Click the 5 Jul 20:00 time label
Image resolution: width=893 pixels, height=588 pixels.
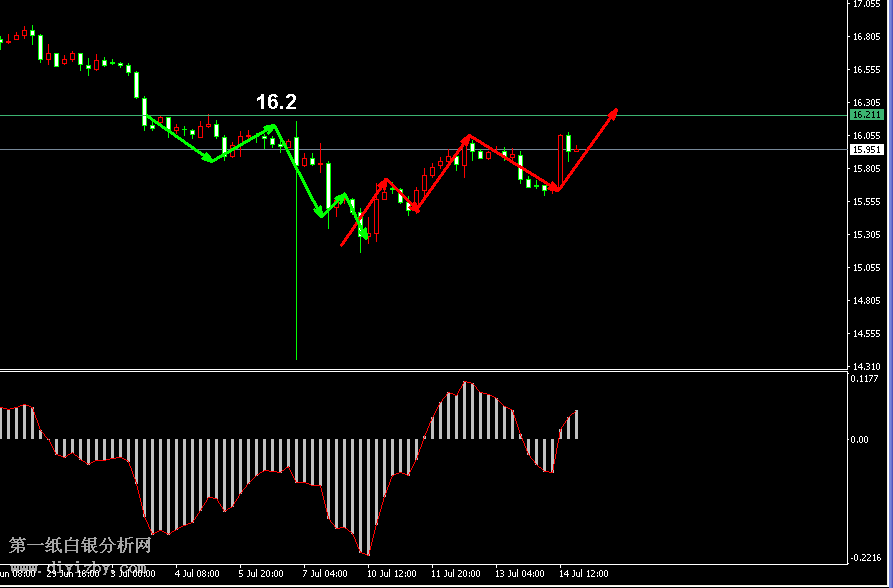[263, 574]
